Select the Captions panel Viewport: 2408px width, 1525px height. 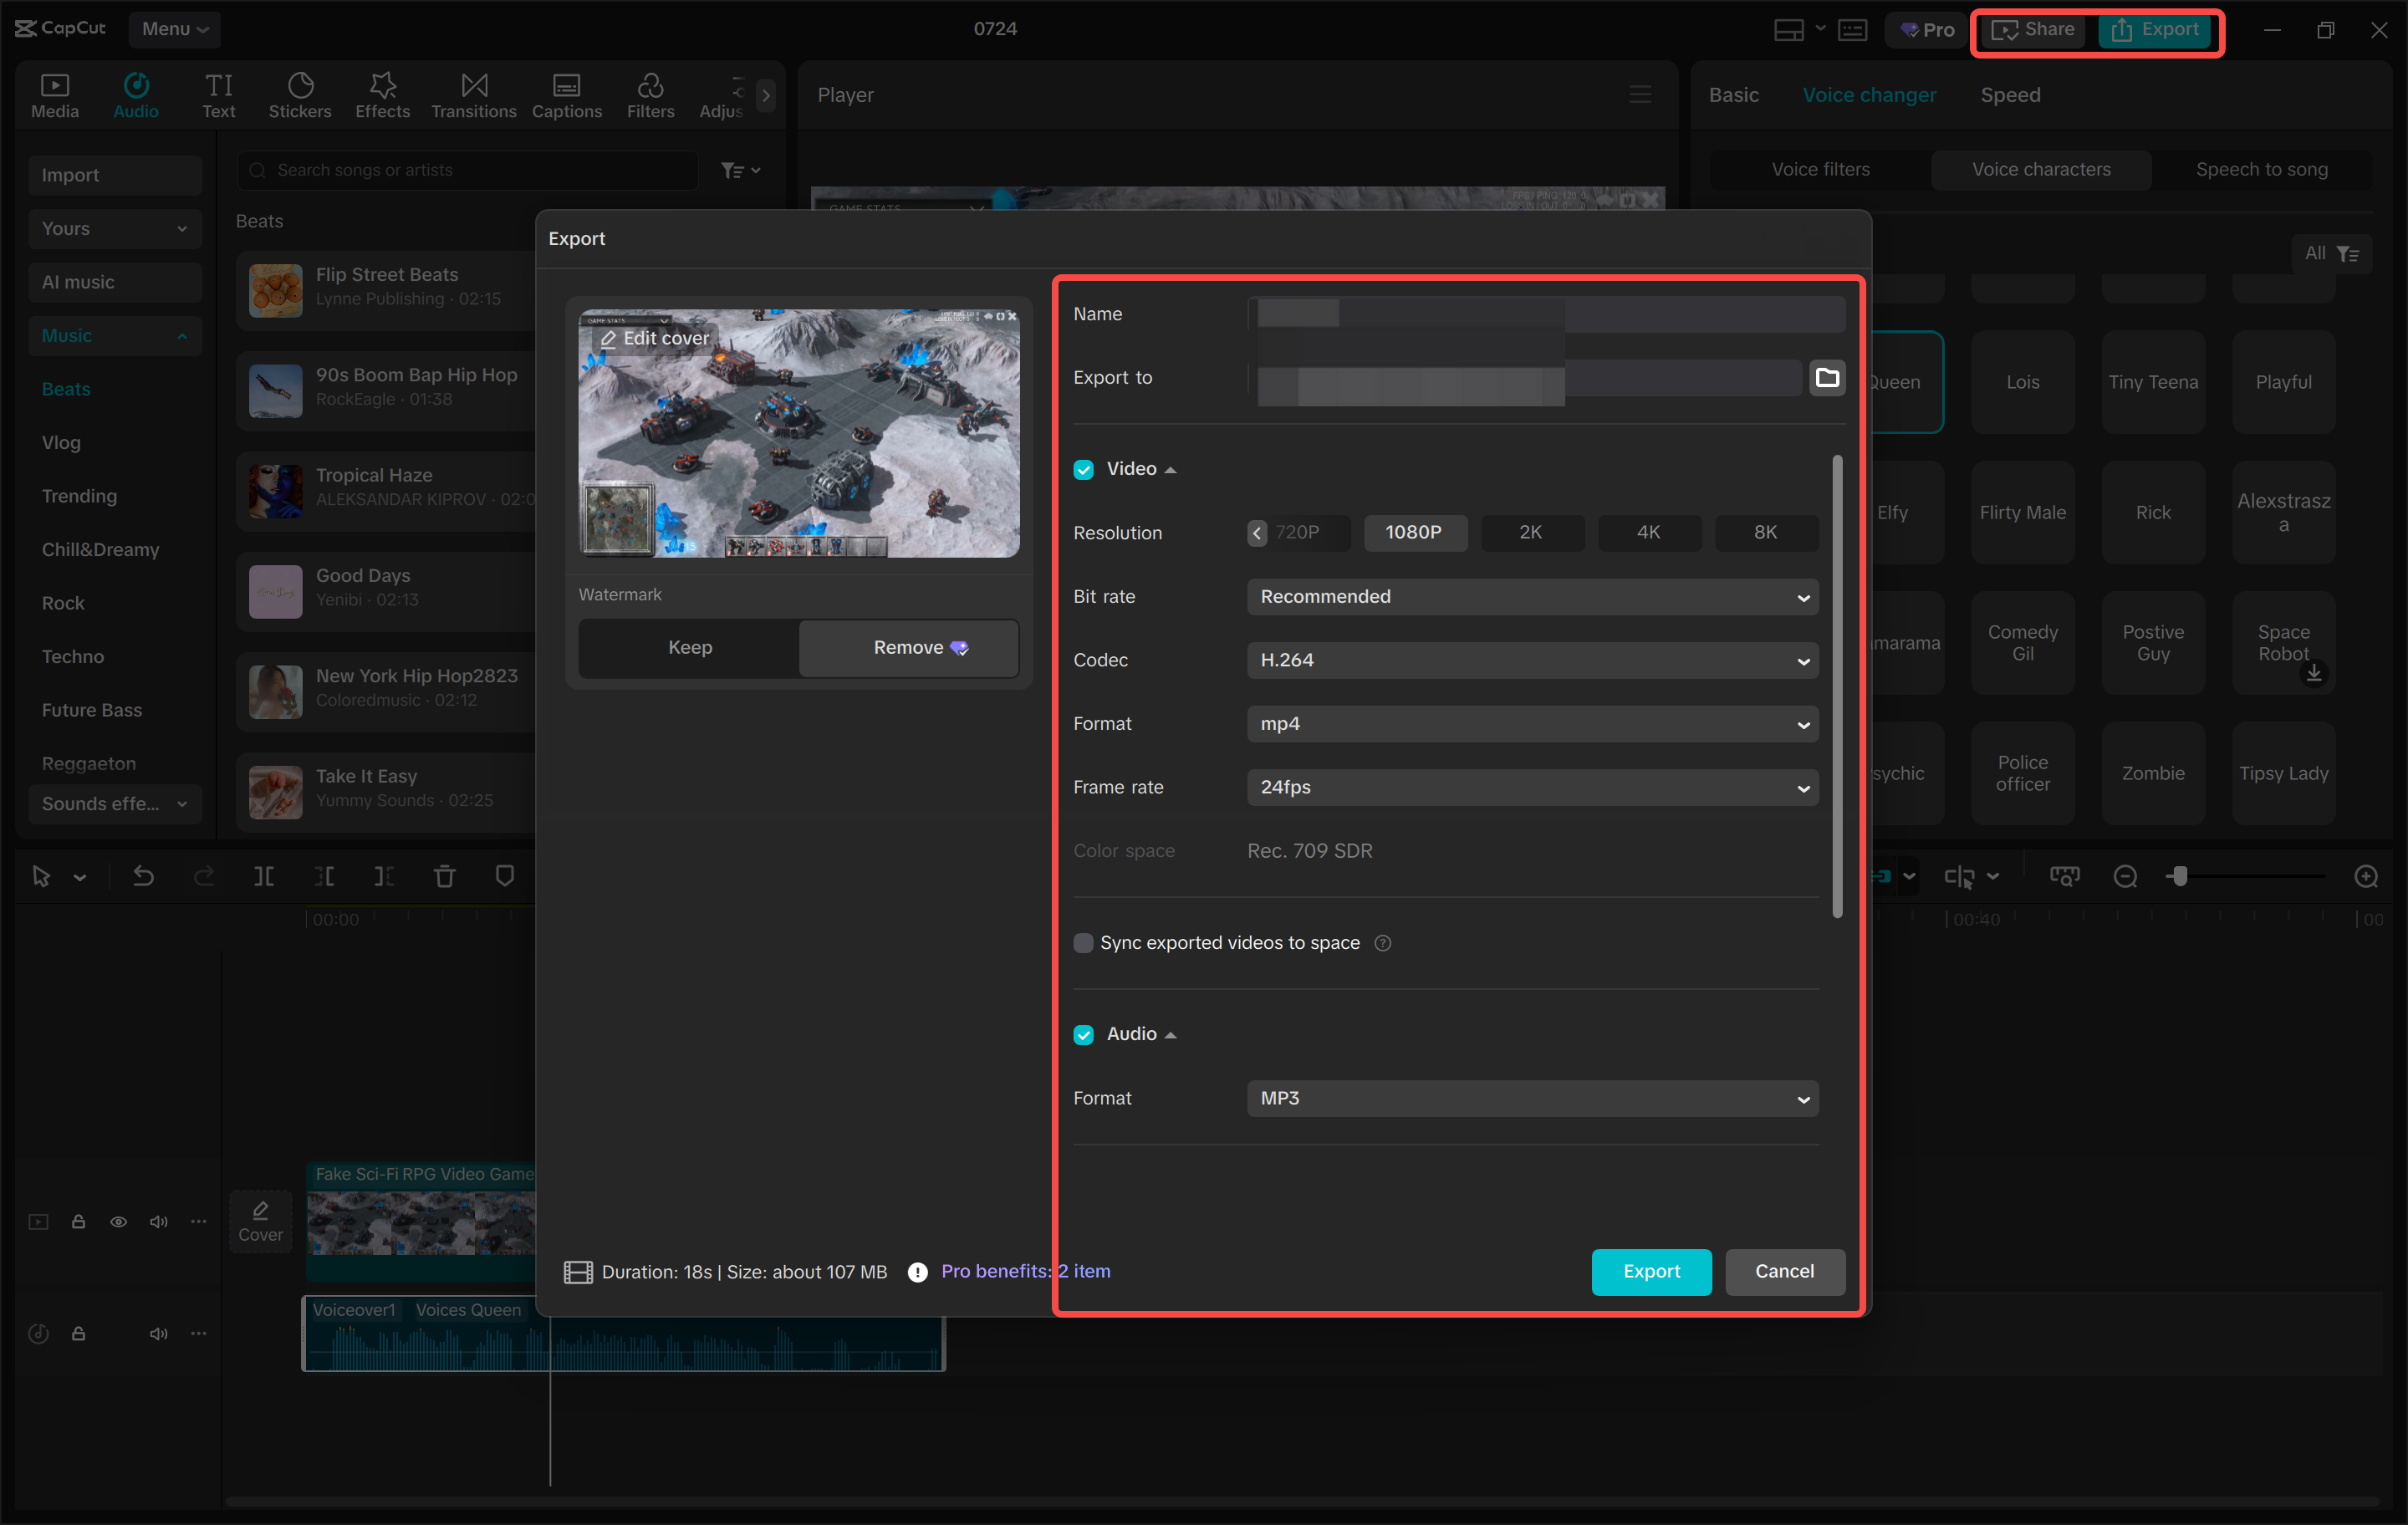(x=566, y=94)
